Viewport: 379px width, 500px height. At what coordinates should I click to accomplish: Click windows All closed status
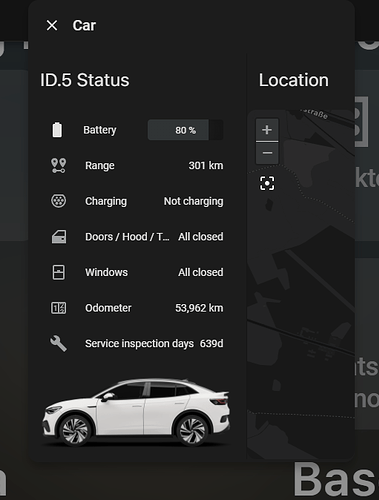[x=201, y=272]
